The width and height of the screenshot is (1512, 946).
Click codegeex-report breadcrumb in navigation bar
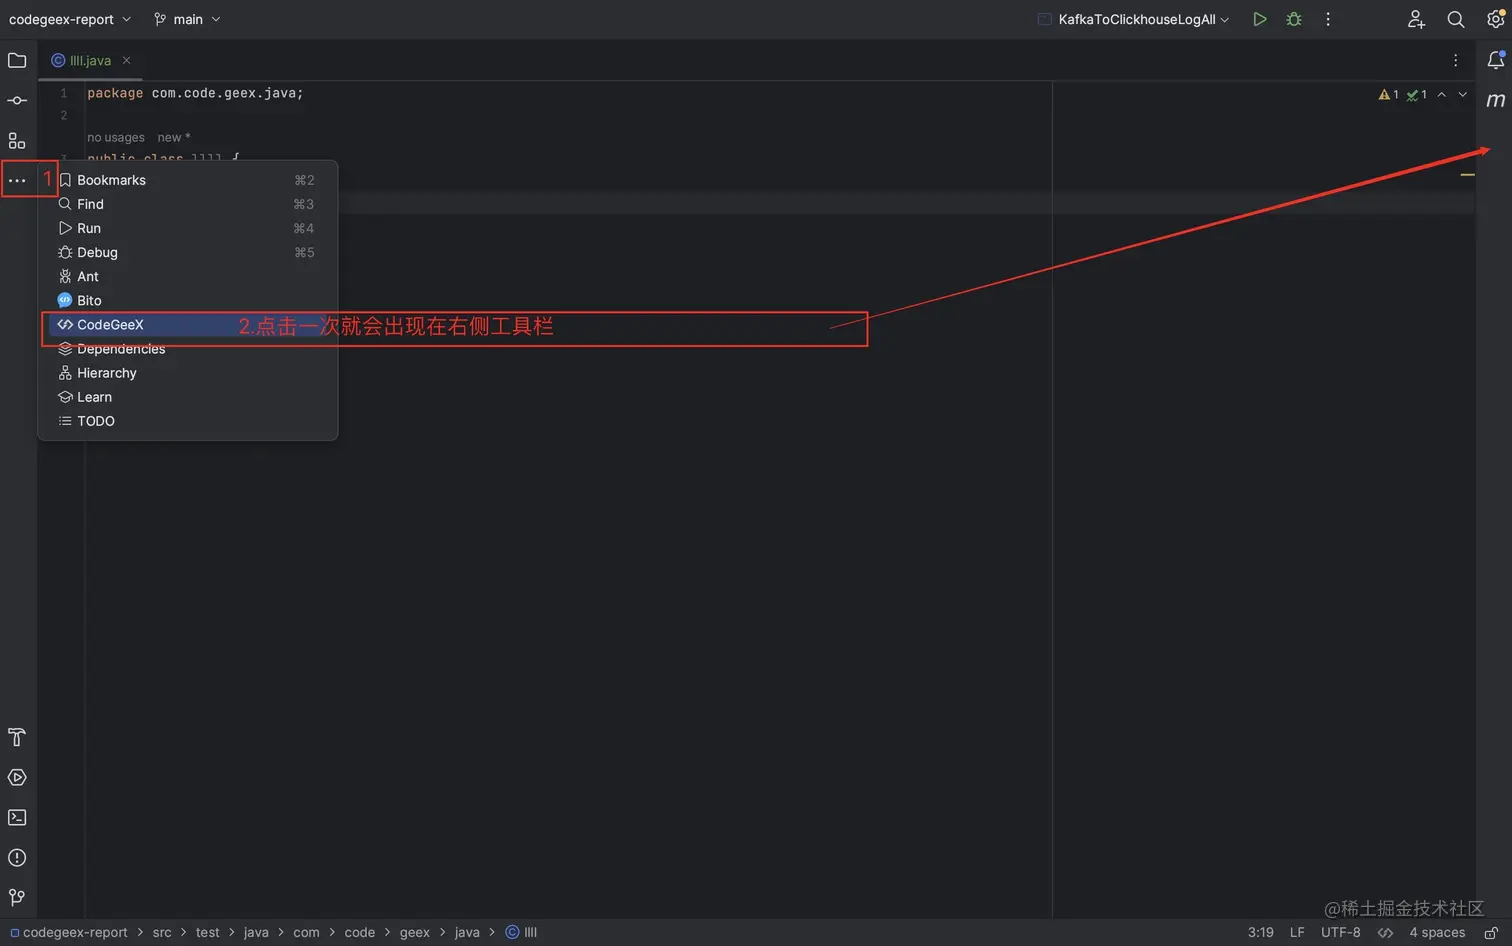click(x=69, y=932)
